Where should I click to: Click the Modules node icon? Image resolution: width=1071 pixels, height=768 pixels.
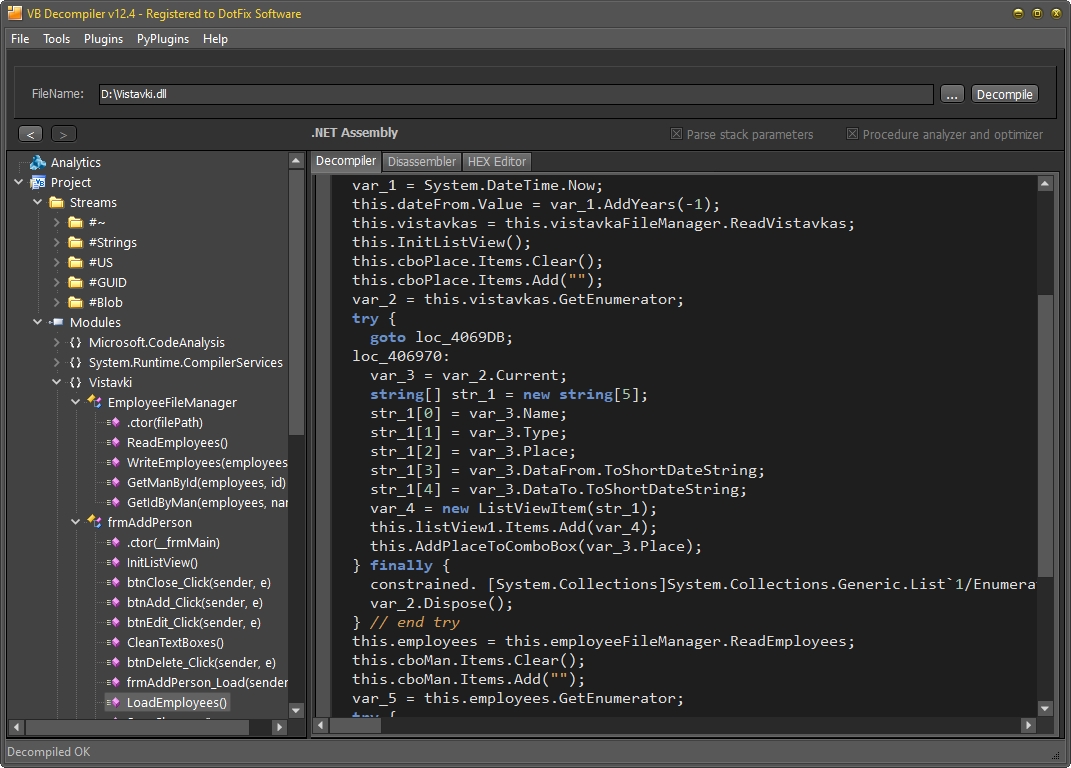pyautogui.click(x=57, y=323)
